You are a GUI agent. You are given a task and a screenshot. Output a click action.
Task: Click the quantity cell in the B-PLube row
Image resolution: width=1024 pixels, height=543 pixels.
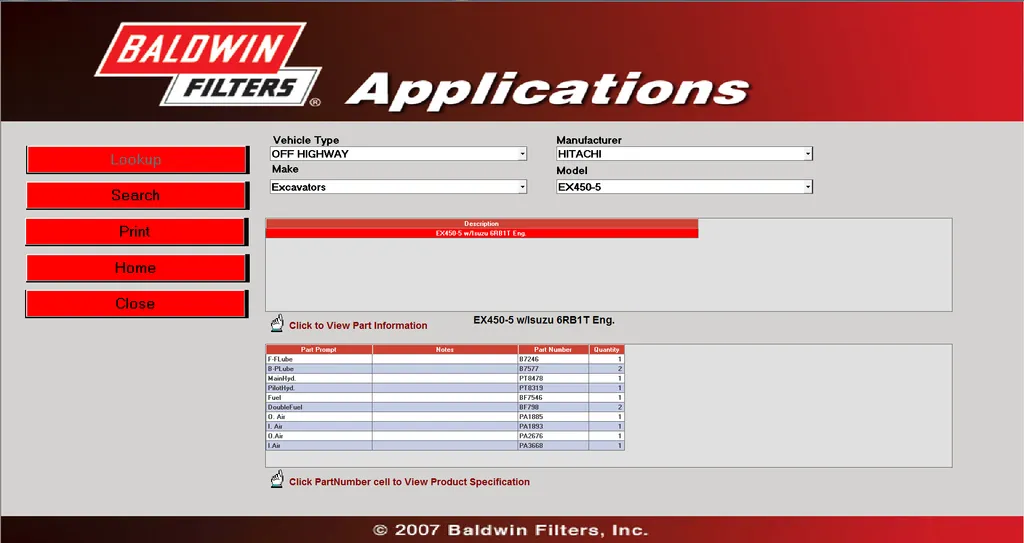(x=606, y=369)
